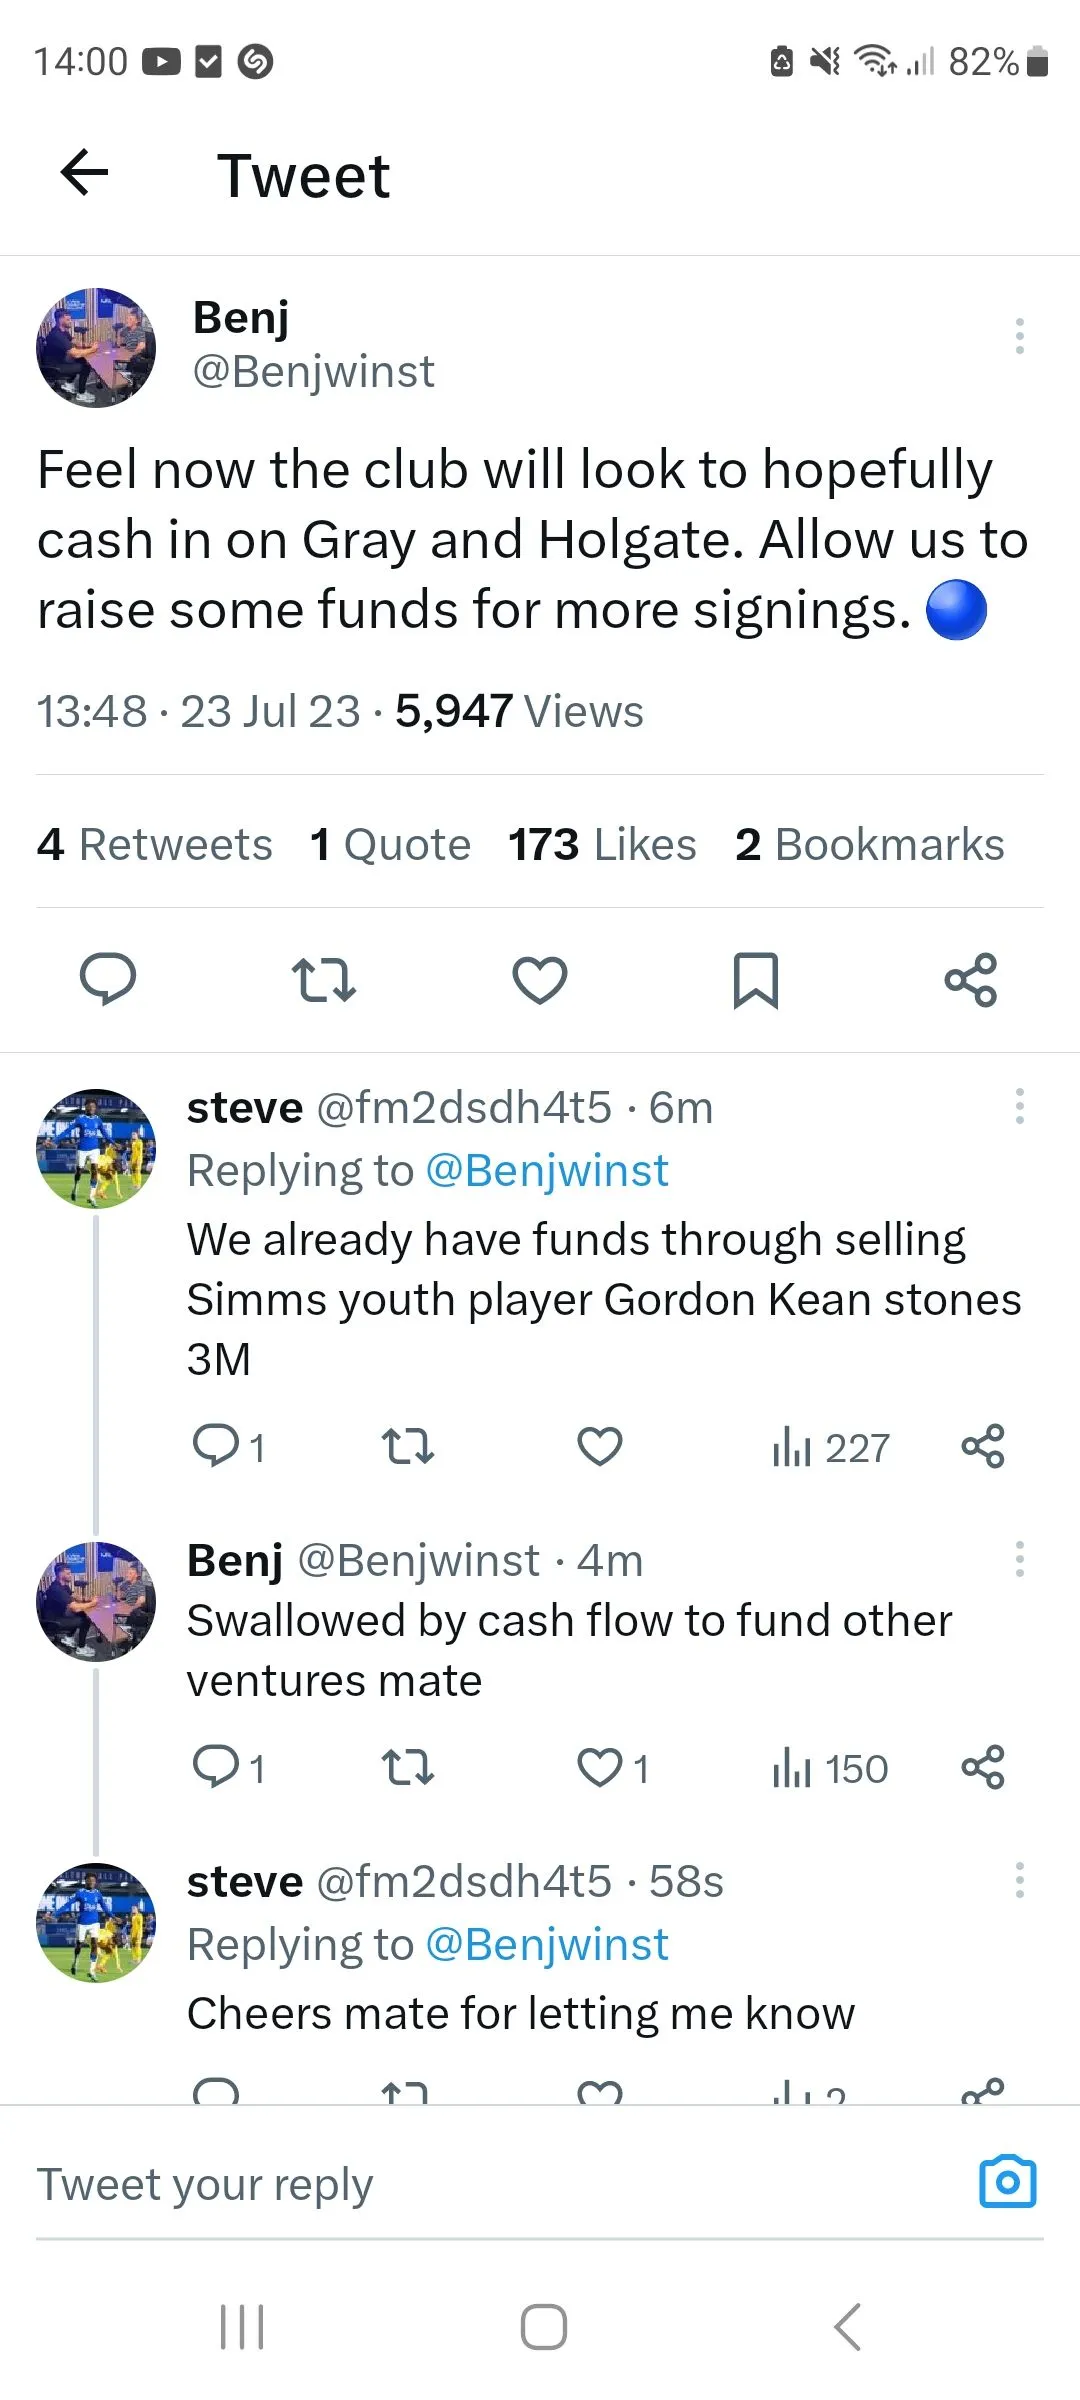Bookmark the main tweet
This screenshot has height=2400, width=1080.
pyautogui.click(x=755, y=979)
